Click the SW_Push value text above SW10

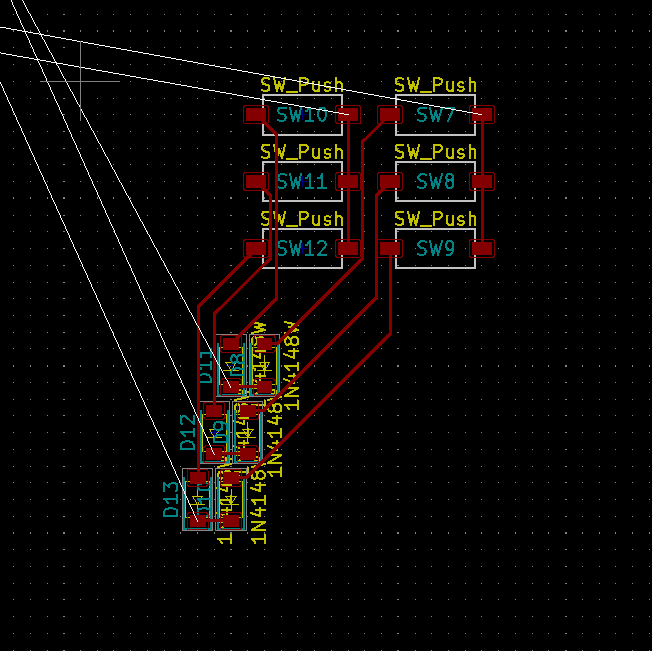click(302, 86)
